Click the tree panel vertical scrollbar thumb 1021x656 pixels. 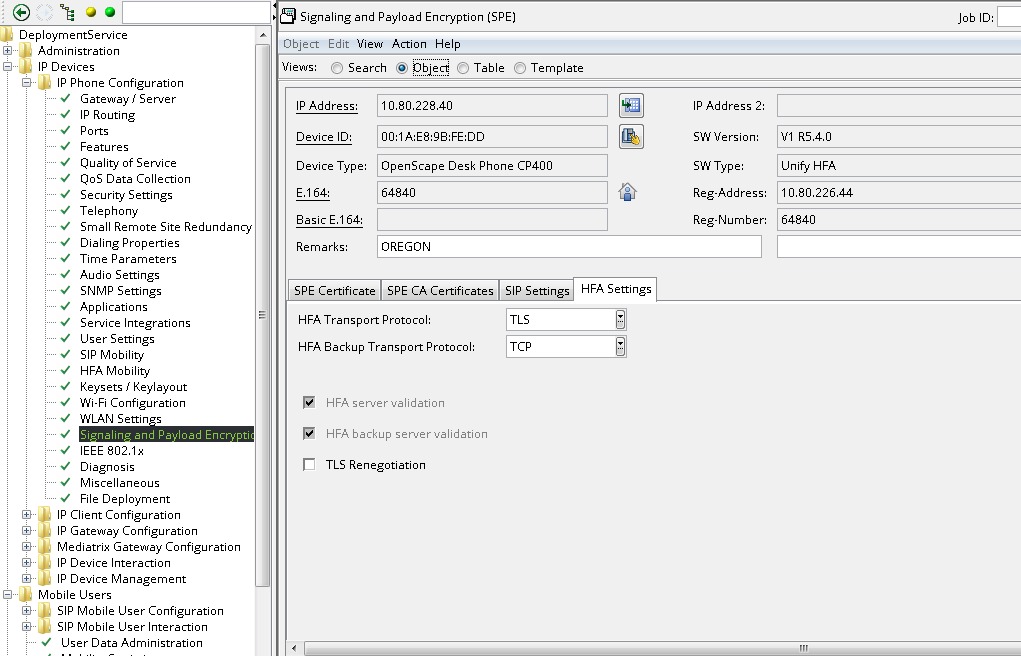(x=262, y=315)
